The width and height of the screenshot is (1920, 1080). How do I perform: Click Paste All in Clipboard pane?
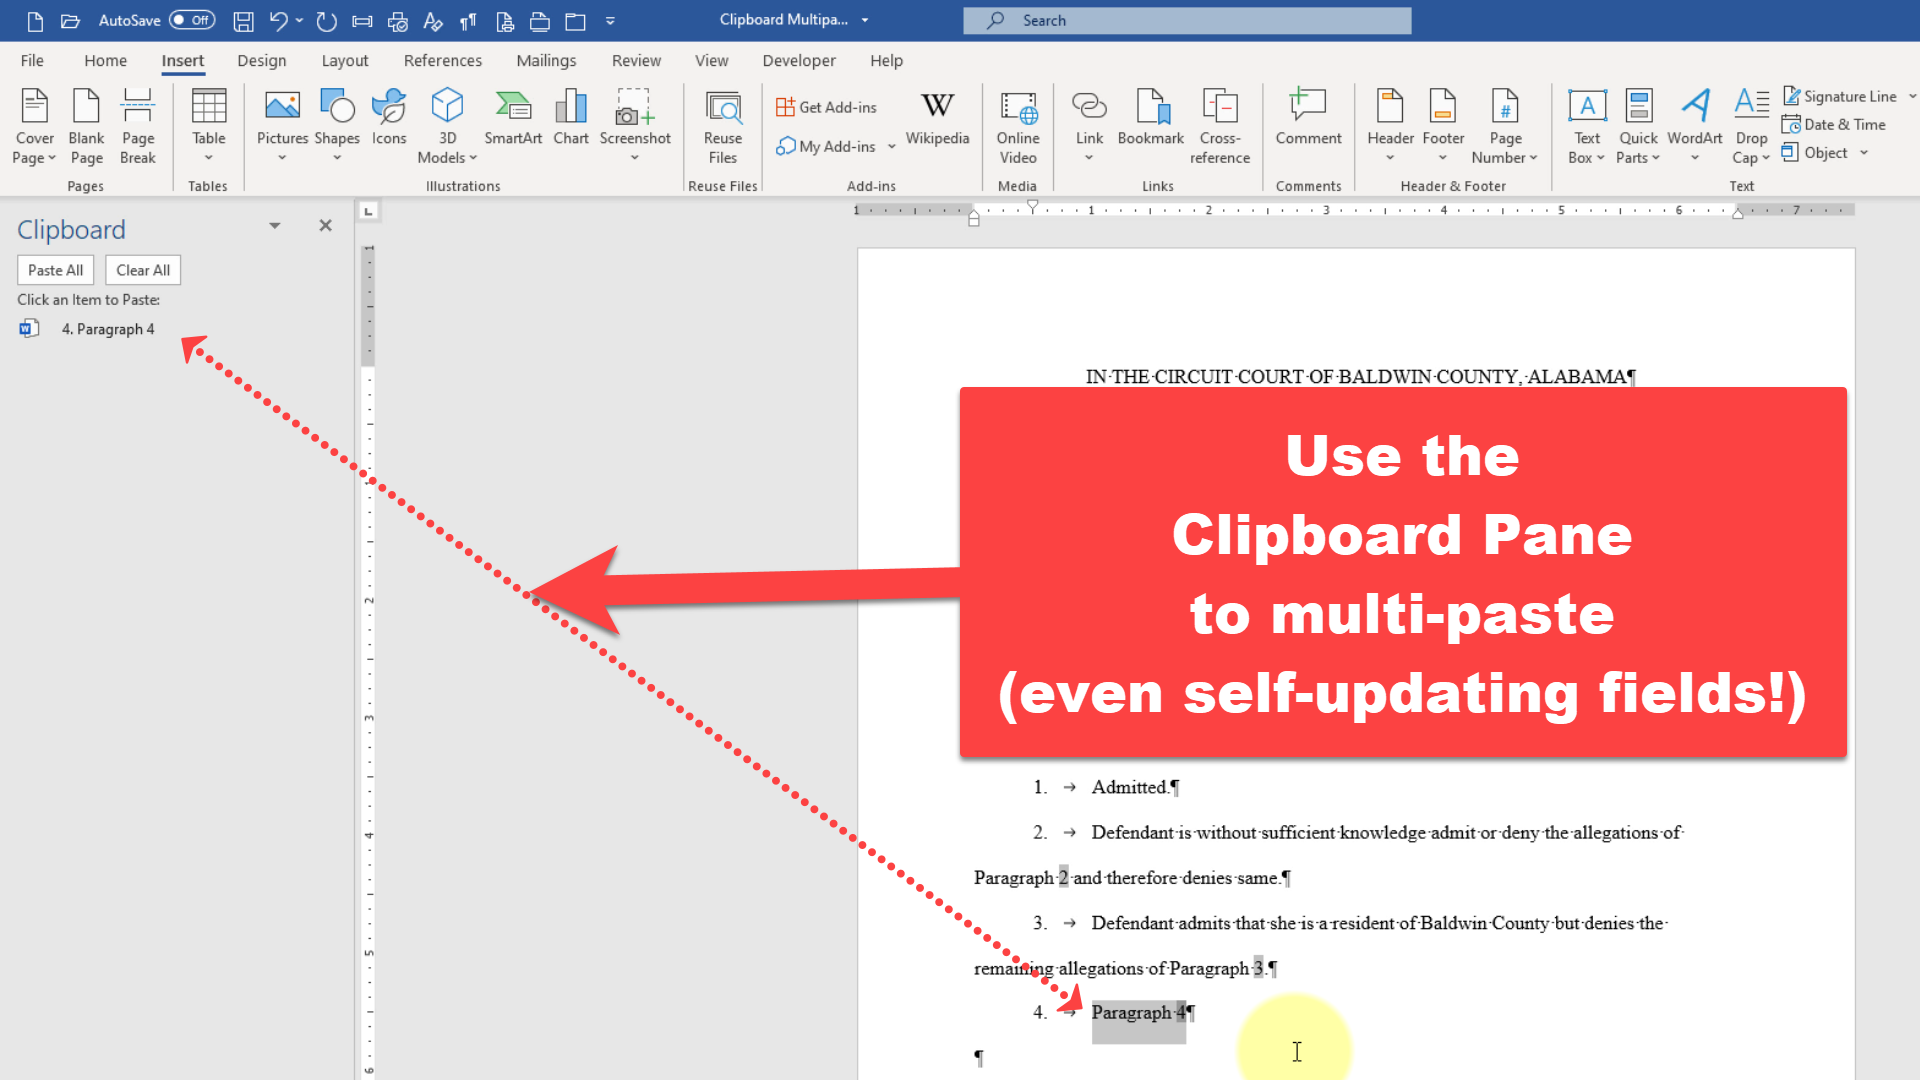click(54, 270)
